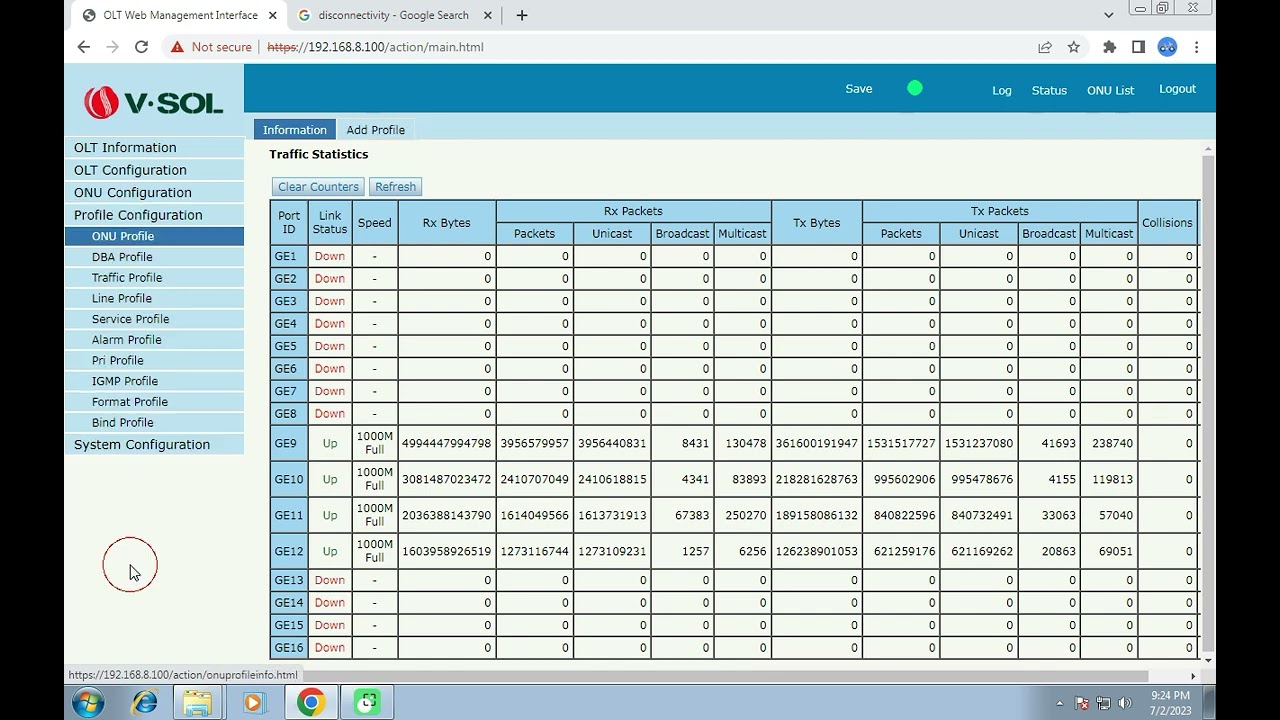The height and width of the screenshot is (720, 1280).
Task: Open media player taskbar icon
Action: 253,703
